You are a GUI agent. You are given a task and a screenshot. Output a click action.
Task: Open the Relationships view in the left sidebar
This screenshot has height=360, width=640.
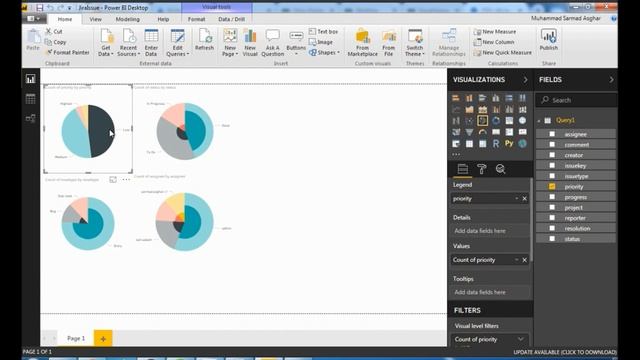[x=31, y=118]
